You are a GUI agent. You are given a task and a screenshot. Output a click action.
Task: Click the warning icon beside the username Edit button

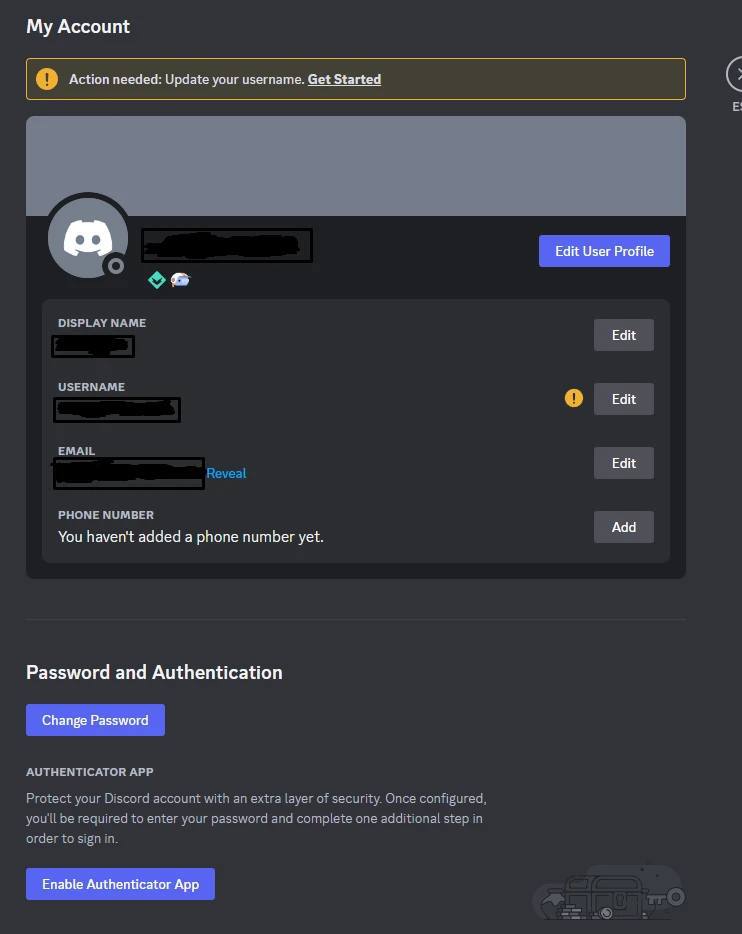click(x=573, y=399)
